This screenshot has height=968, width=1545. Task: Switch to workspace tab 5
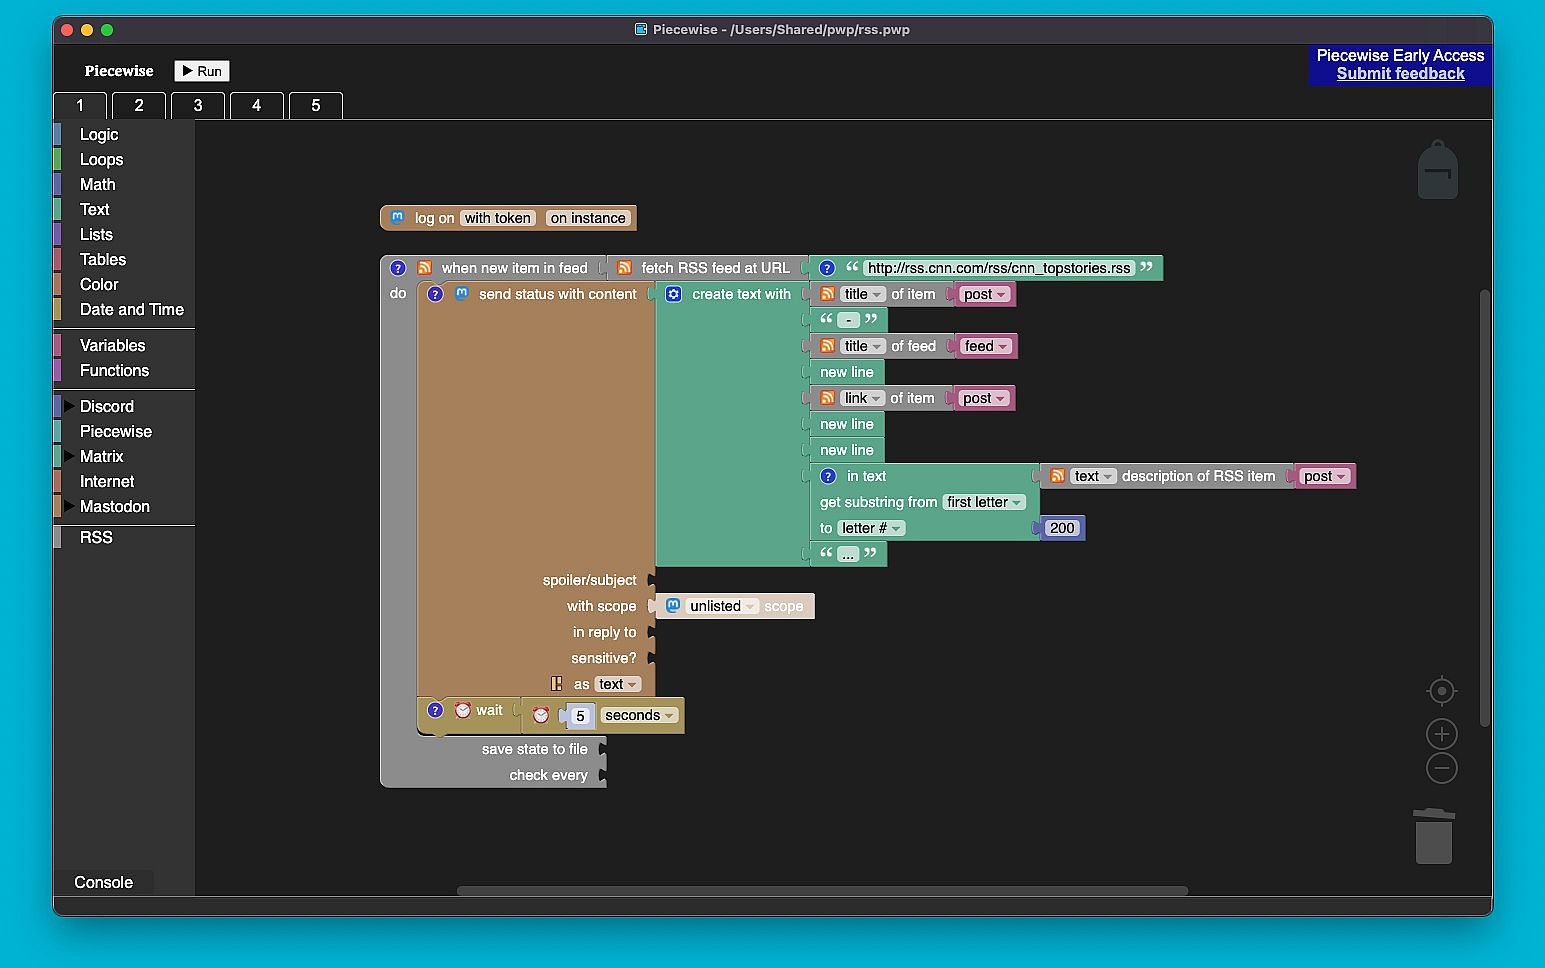pos(316,105)
